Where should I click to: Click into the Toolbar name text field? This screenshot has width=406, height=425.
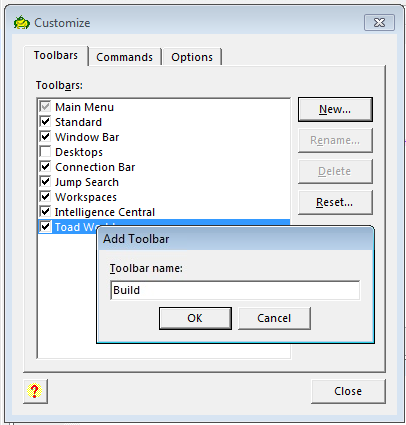235,290
